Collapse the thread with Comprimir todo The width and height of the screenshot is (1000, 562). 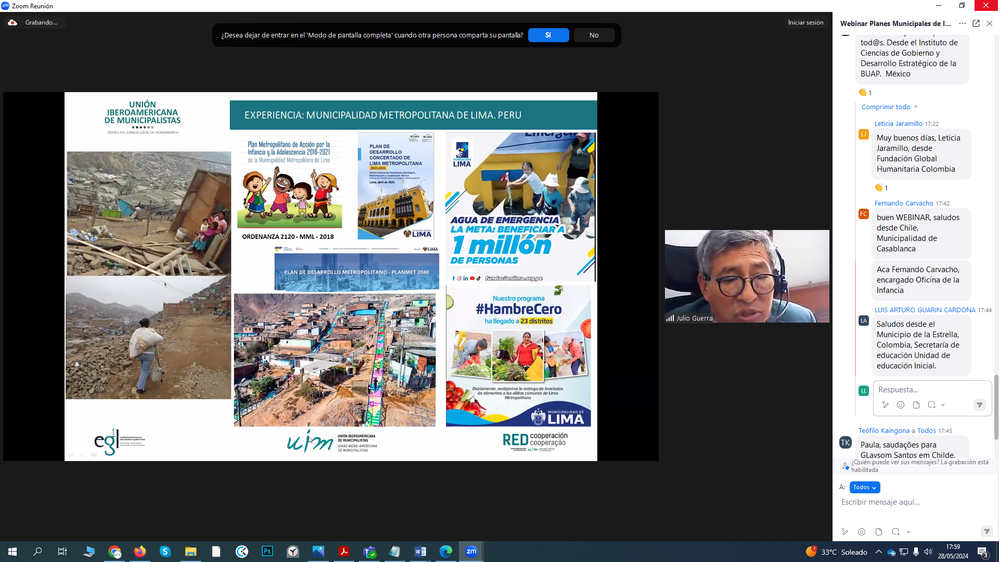click(x=889, y=107)
